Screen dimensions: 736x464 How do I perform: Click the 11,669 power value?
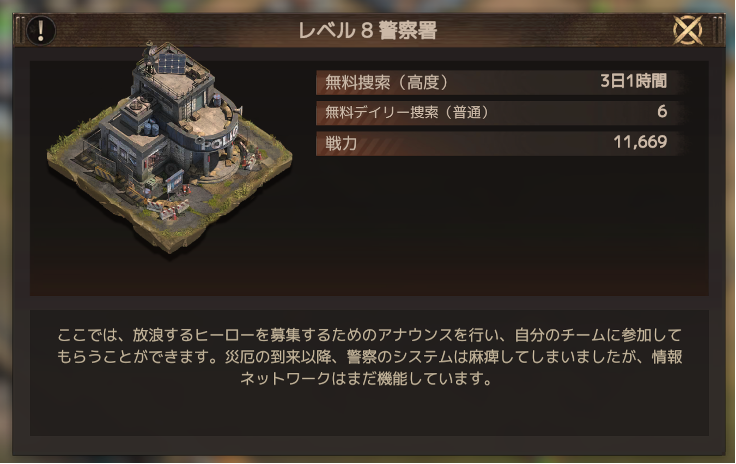tap(640, 142)
